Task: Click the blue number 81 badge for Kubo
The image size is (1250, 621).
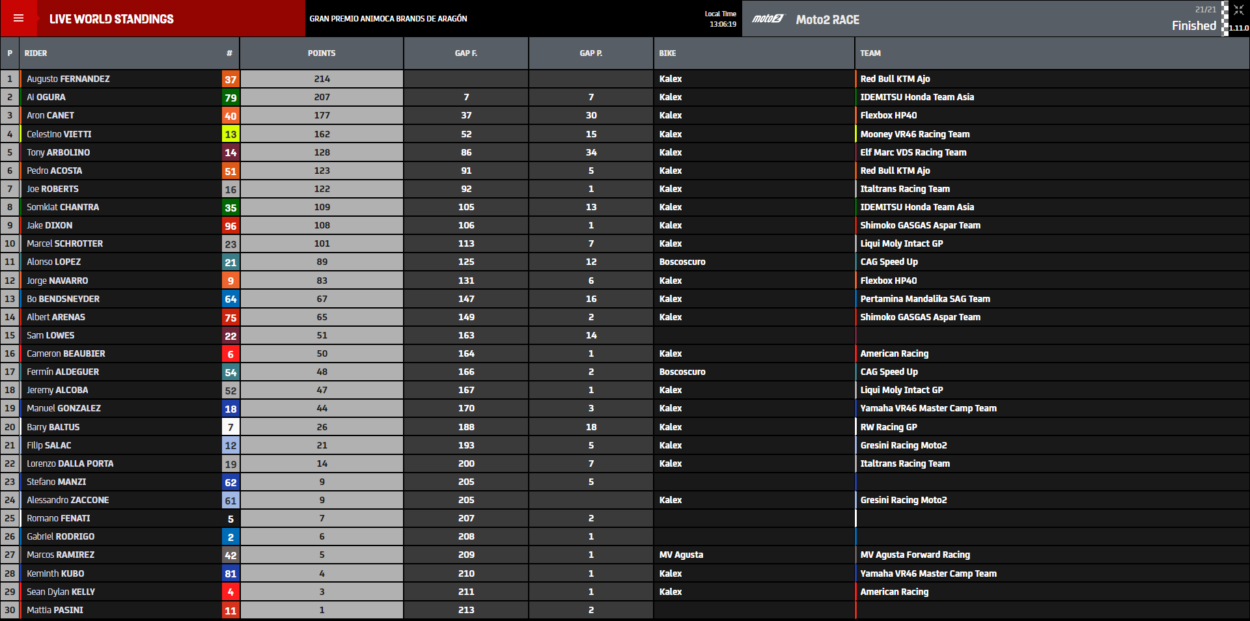Action: (230, 574)
